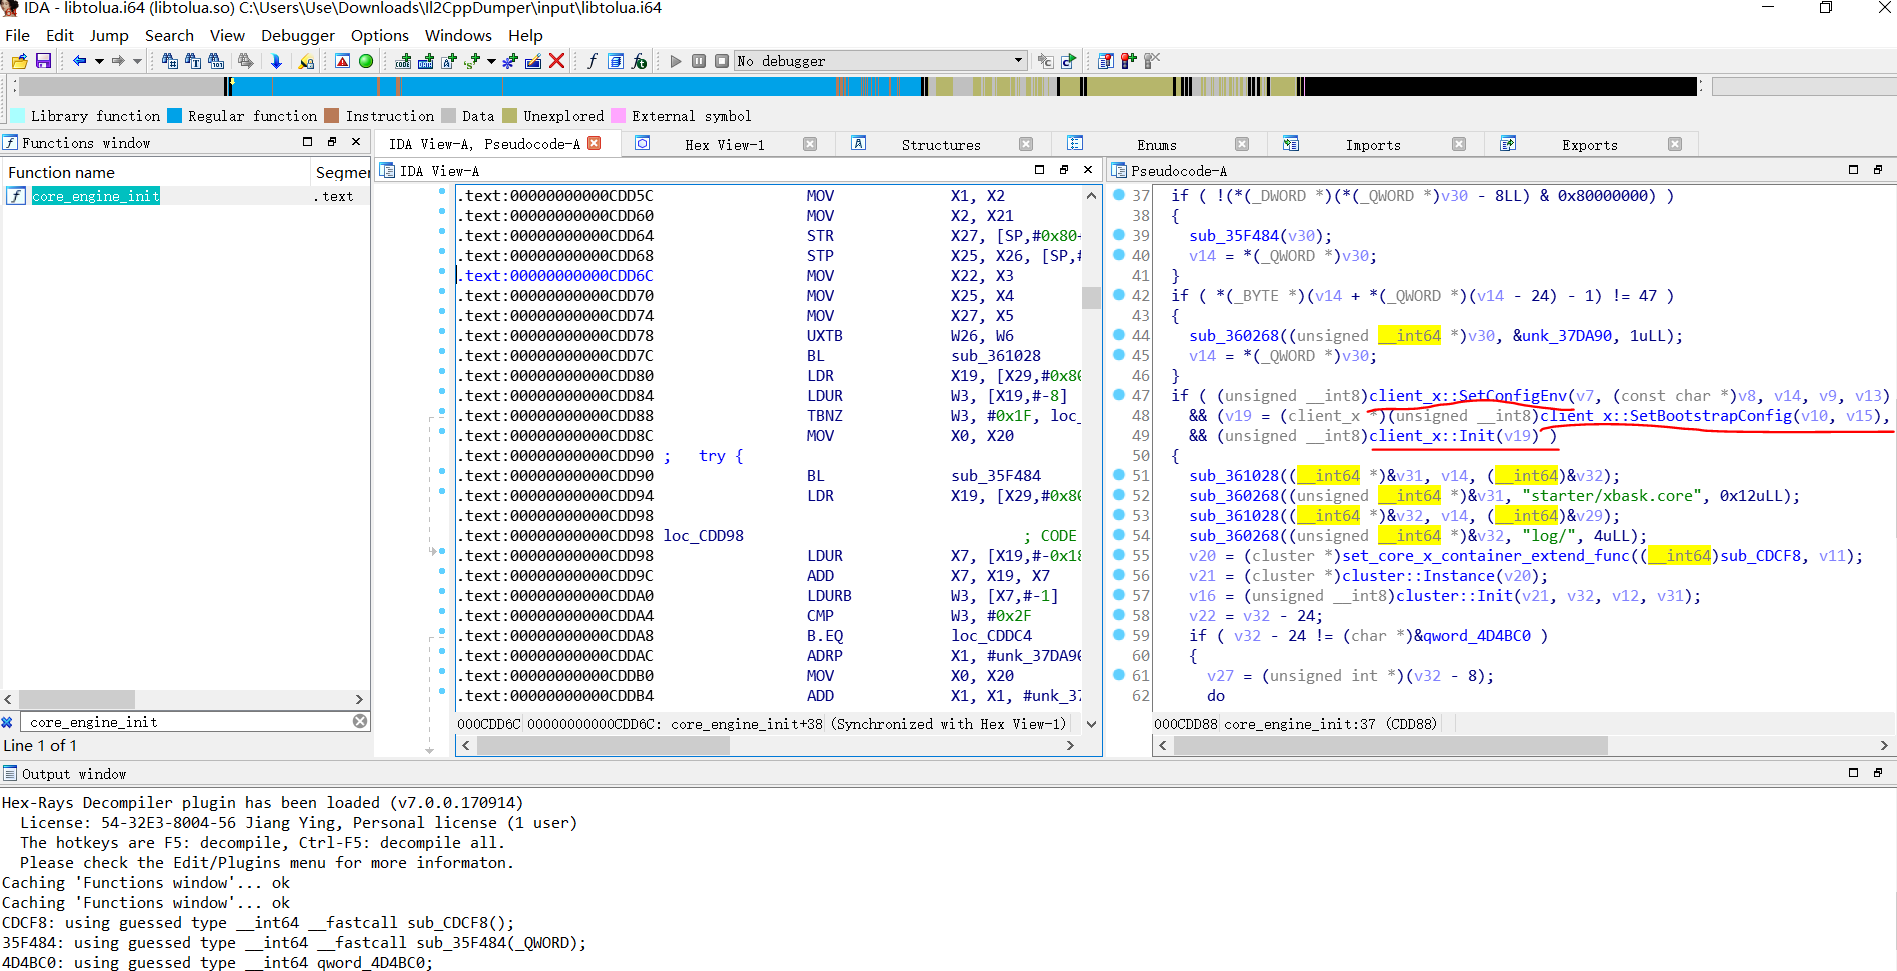Click the Terminate process stop icon
This screenshot has width=1897, height=971.
721,61
